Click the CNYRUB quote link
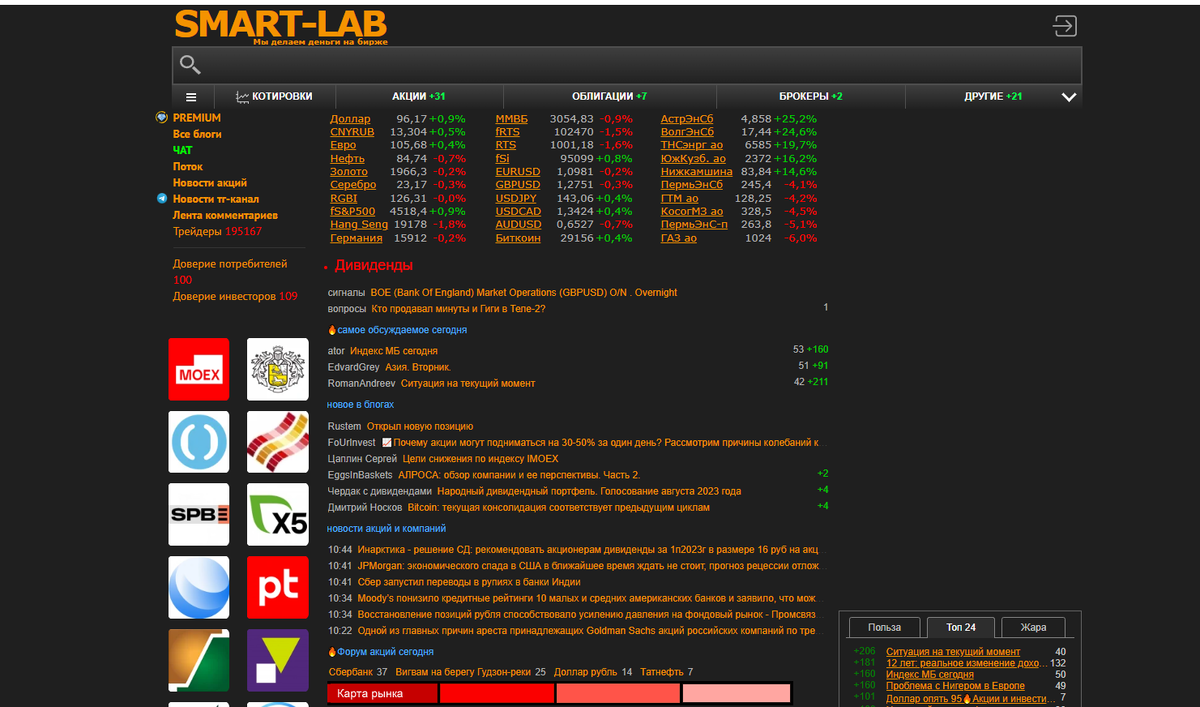The image size is (1200, 707). pyautogui.click(x=352, y=132)
